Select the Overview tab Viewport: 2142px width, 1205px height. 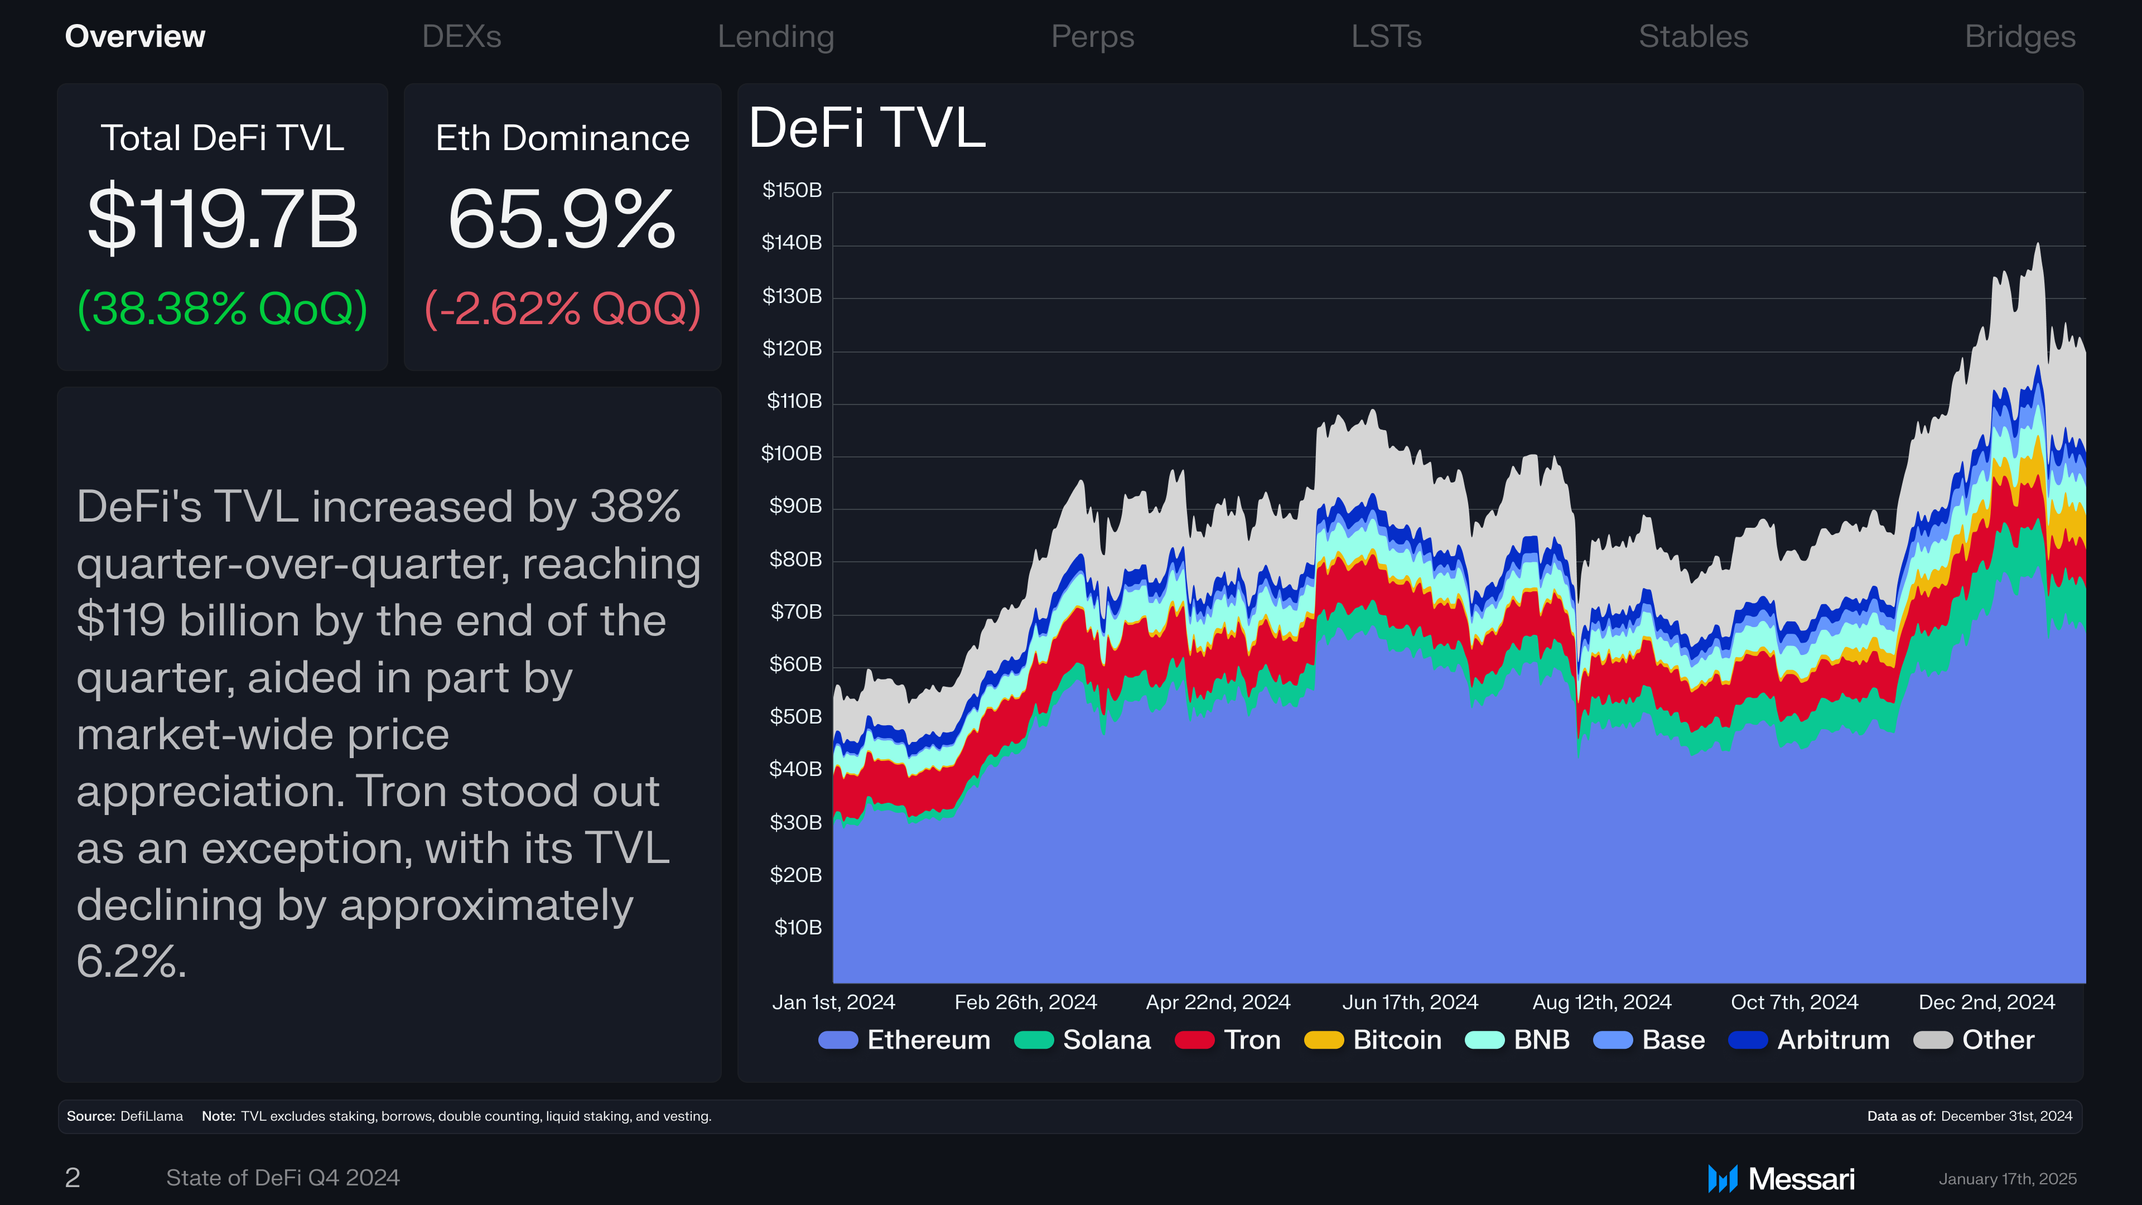[x=135, y=37]
